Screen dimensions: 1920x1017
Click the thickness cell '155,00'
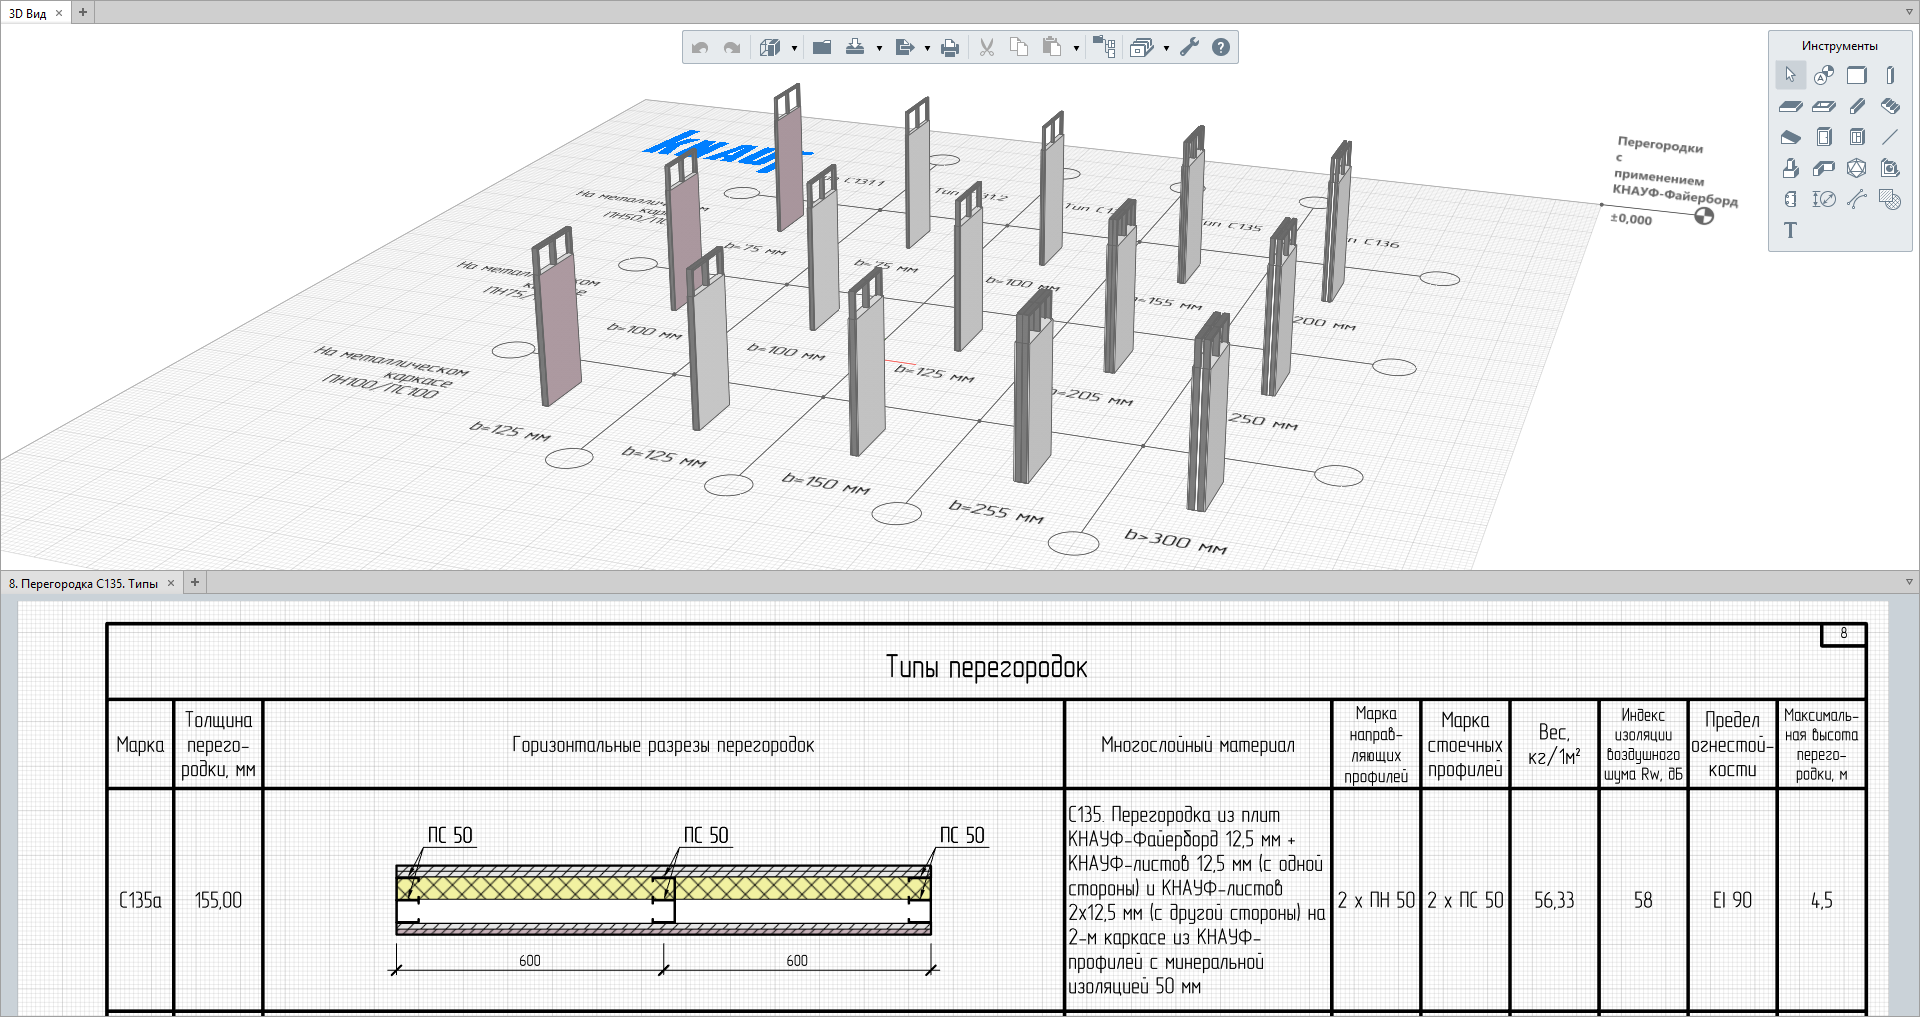218,900
